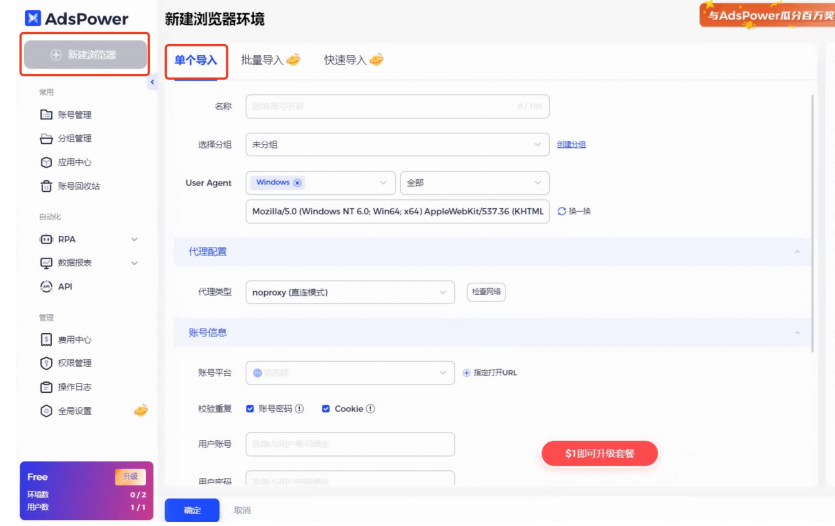The width and height of the screenshot is (835, 526).
Task: Open the API sidebar icon
Action: [x=46, y=286]
